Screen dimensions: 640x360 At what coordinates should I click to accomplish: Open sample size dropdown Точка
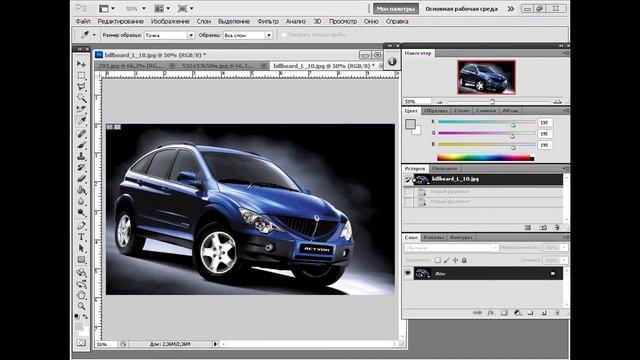[191, 36]
